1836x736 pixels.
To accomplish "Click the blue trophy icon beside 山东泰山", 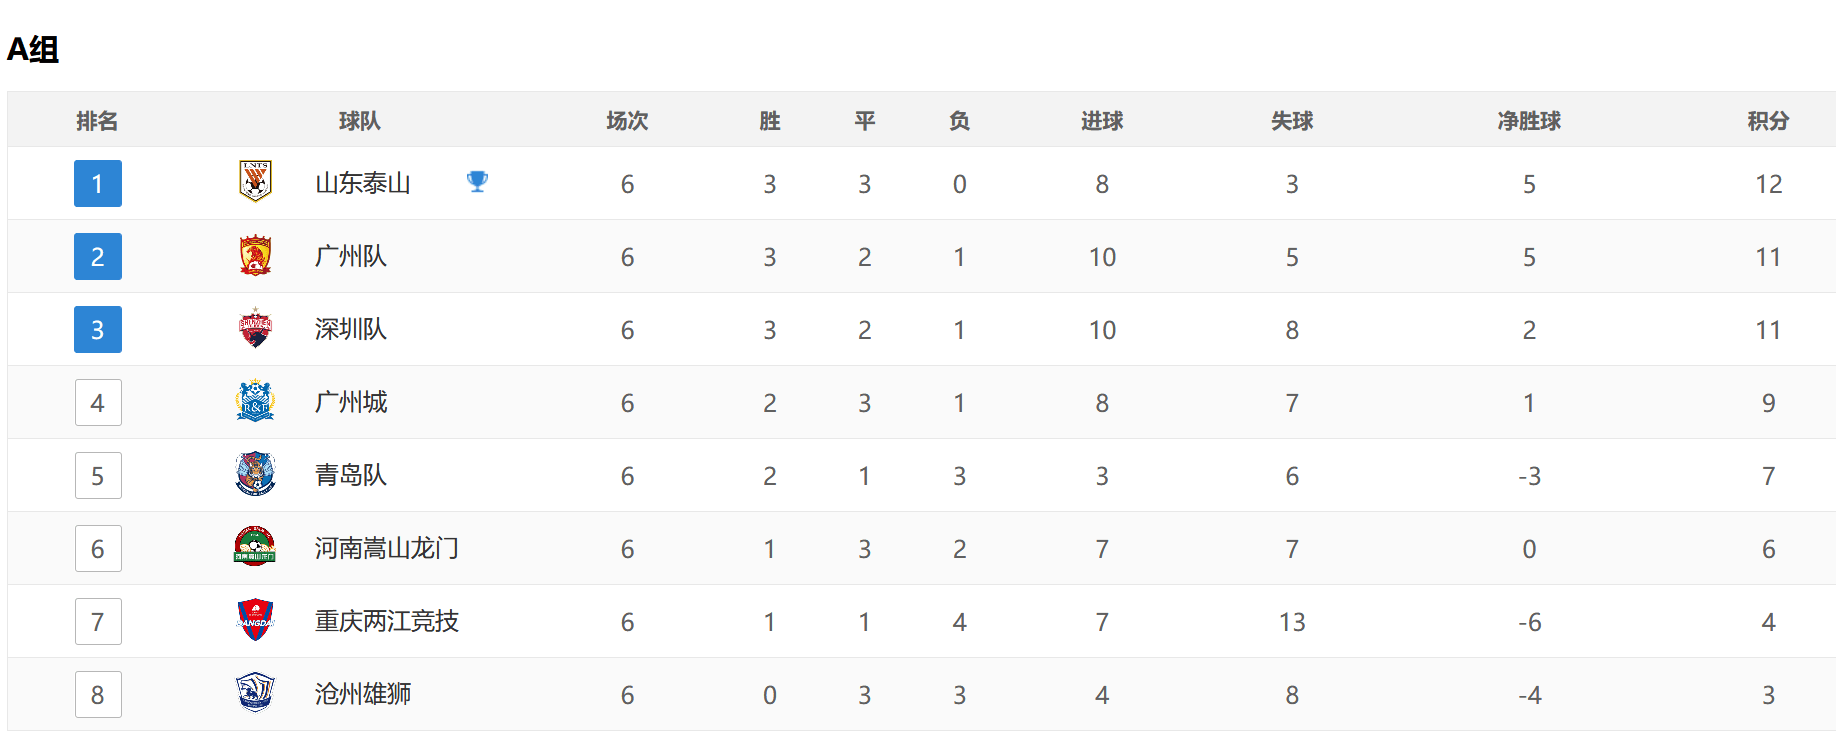I will pyautogui.click(x=477, y=182).
